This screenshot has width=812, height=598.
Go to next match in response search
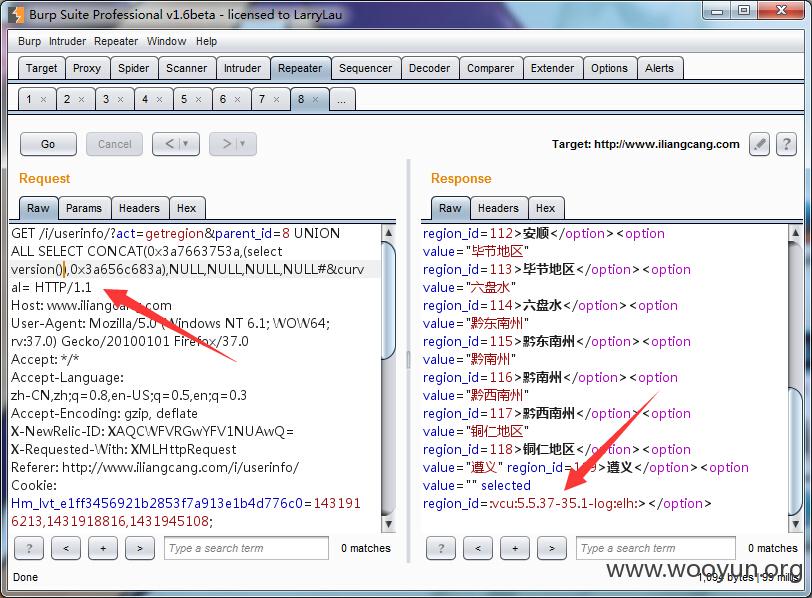click(552, 548)
